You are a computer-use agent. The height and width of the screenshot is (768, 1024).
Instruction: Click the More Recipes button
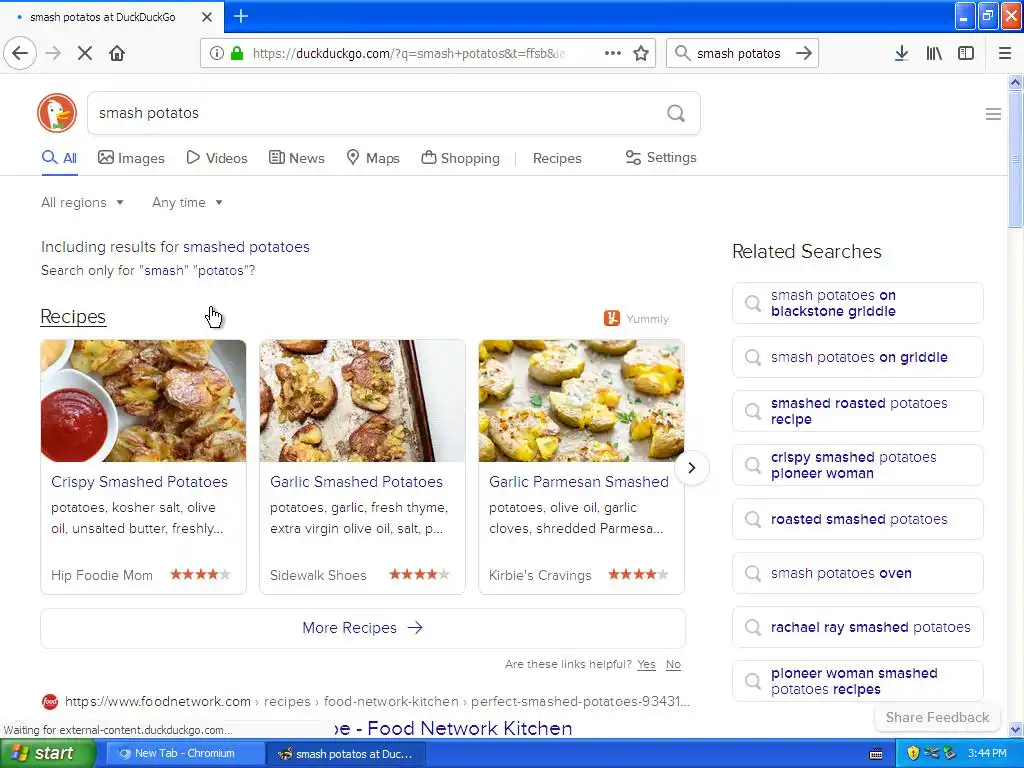363,628
